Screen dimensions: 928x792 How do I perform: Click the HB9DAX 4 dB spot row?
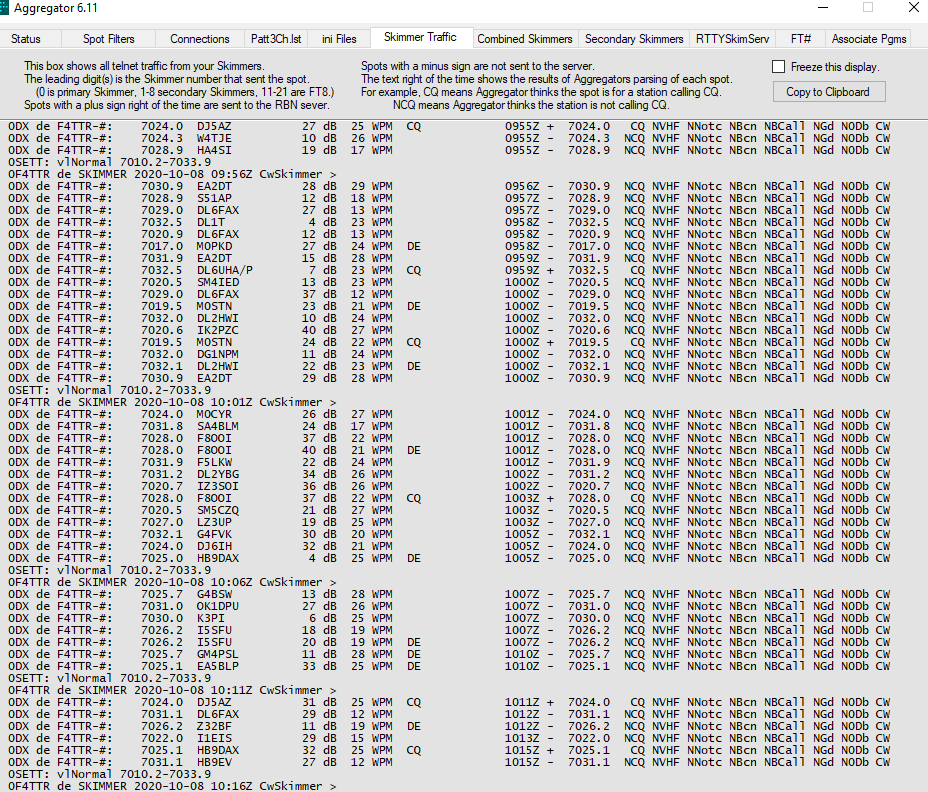tap(449, 558)
